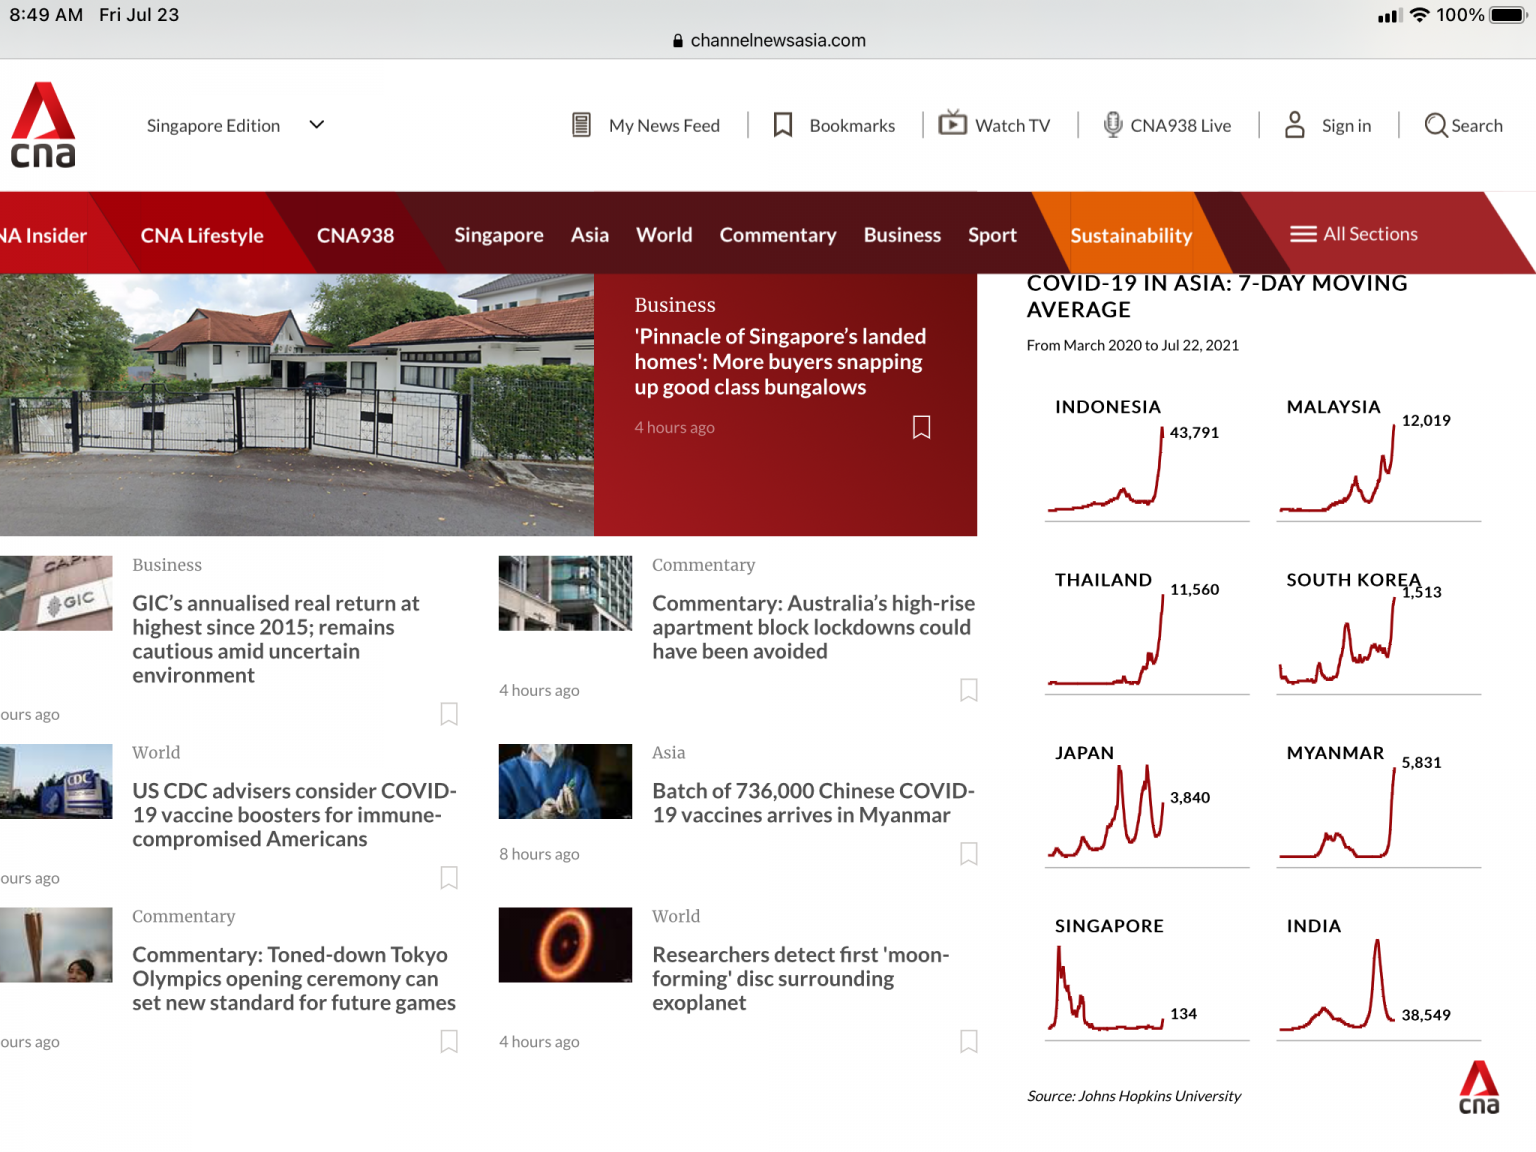Click the Olympic torch thumbnail
The height and width of the screenshot is (1152, 1536).
[56, 945]
